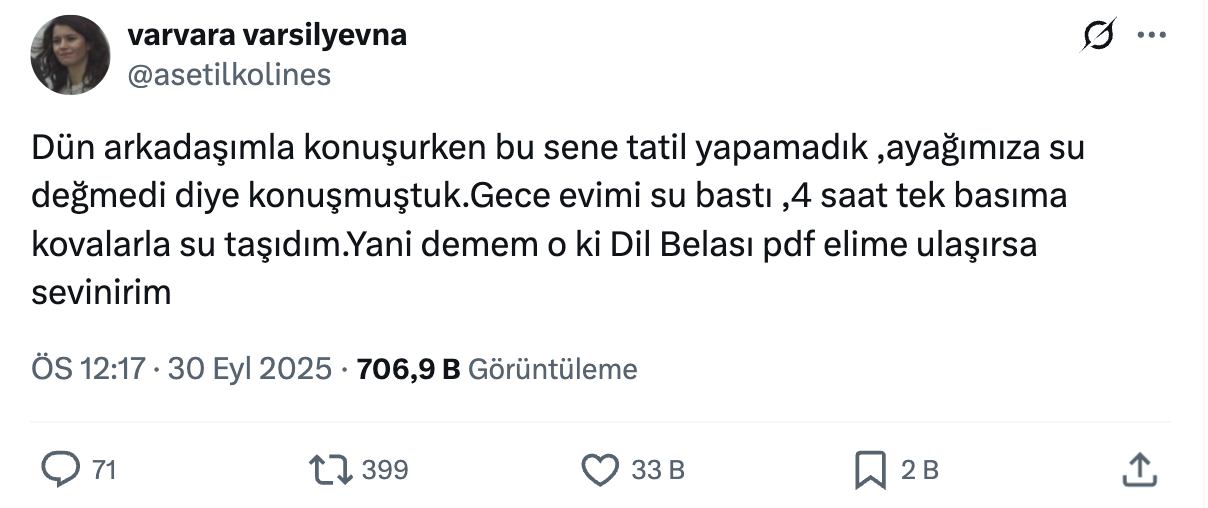The height and width of the screenshot is (508, 1208).
Task: Open varvara varsilyevna's profile picture
Action: pyautogui.click(x=70, y=56)
